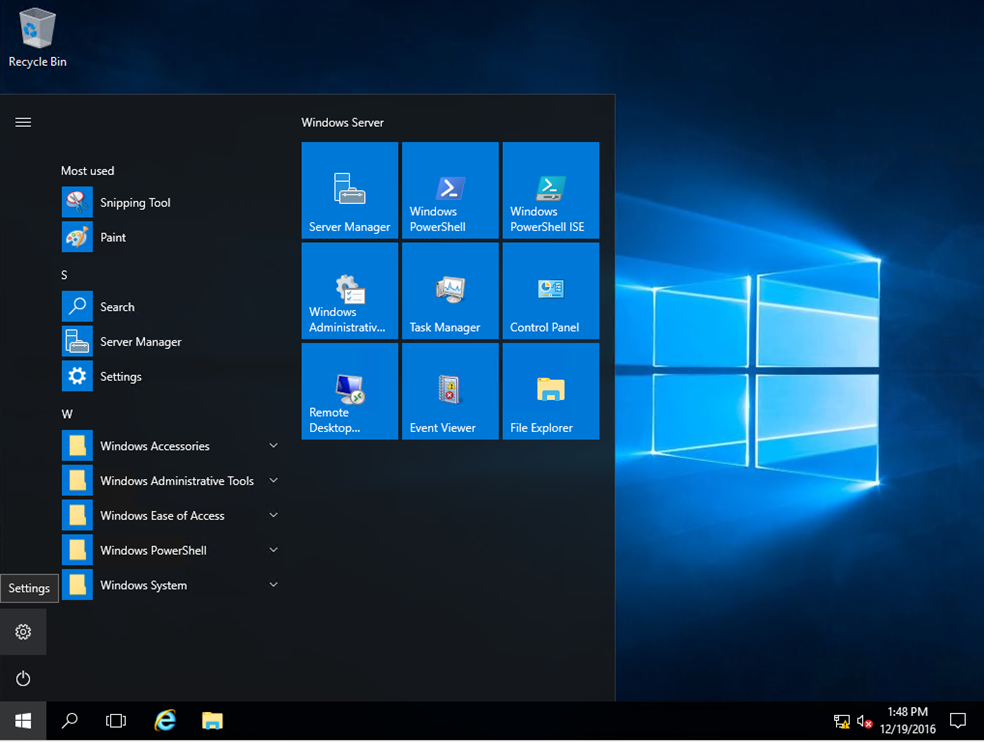This screenshot has width=984, height=742.
Task: Open the Windows Administrative Tools tile
Action: [349, 291]
